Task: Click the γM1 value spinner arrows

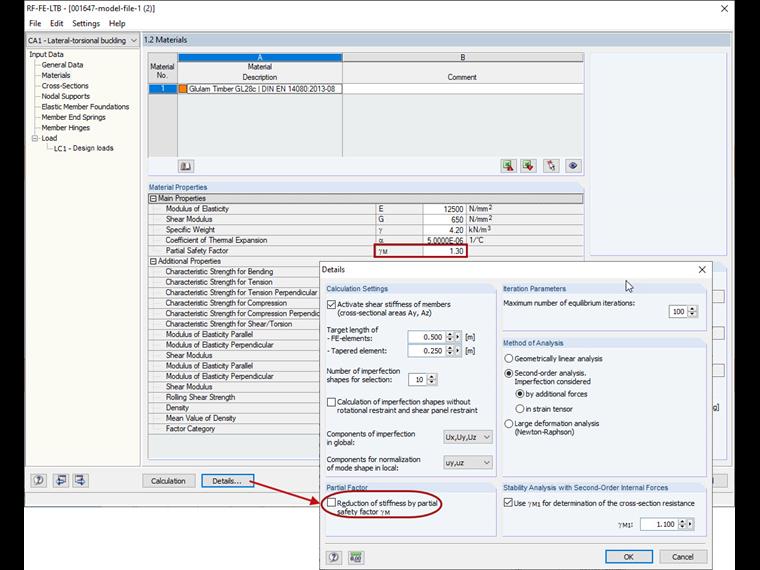Action: (x=682, y=524)
